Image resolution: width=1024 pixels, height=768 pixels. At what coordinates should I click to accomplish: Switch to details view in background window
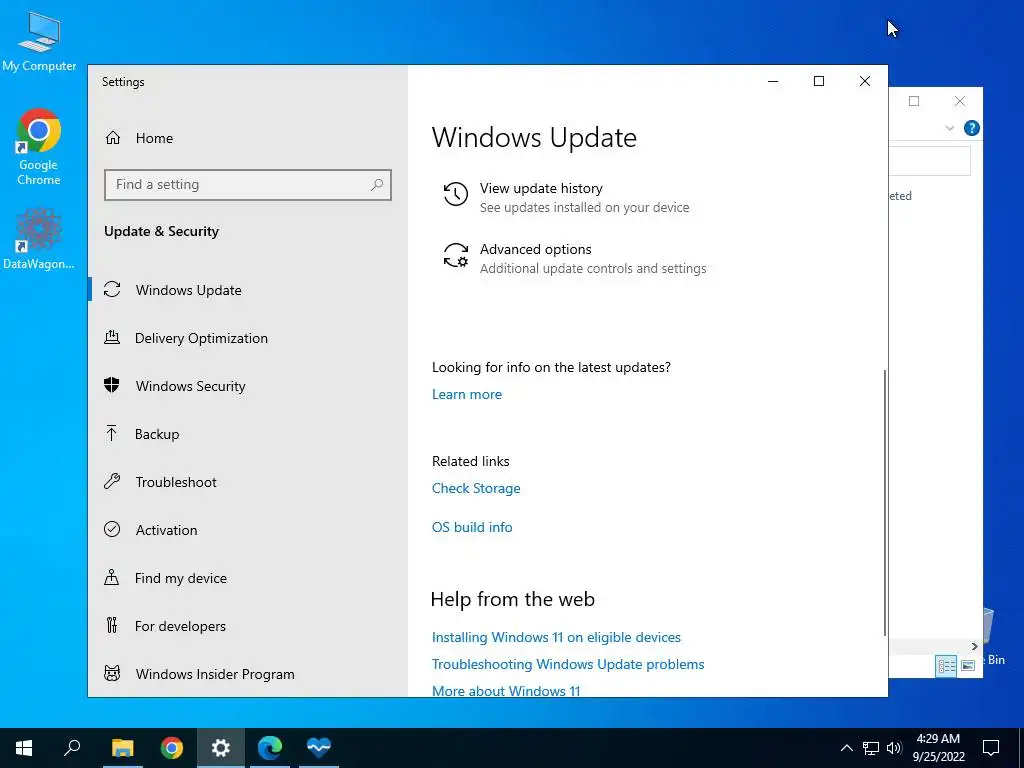coord(946,666)
